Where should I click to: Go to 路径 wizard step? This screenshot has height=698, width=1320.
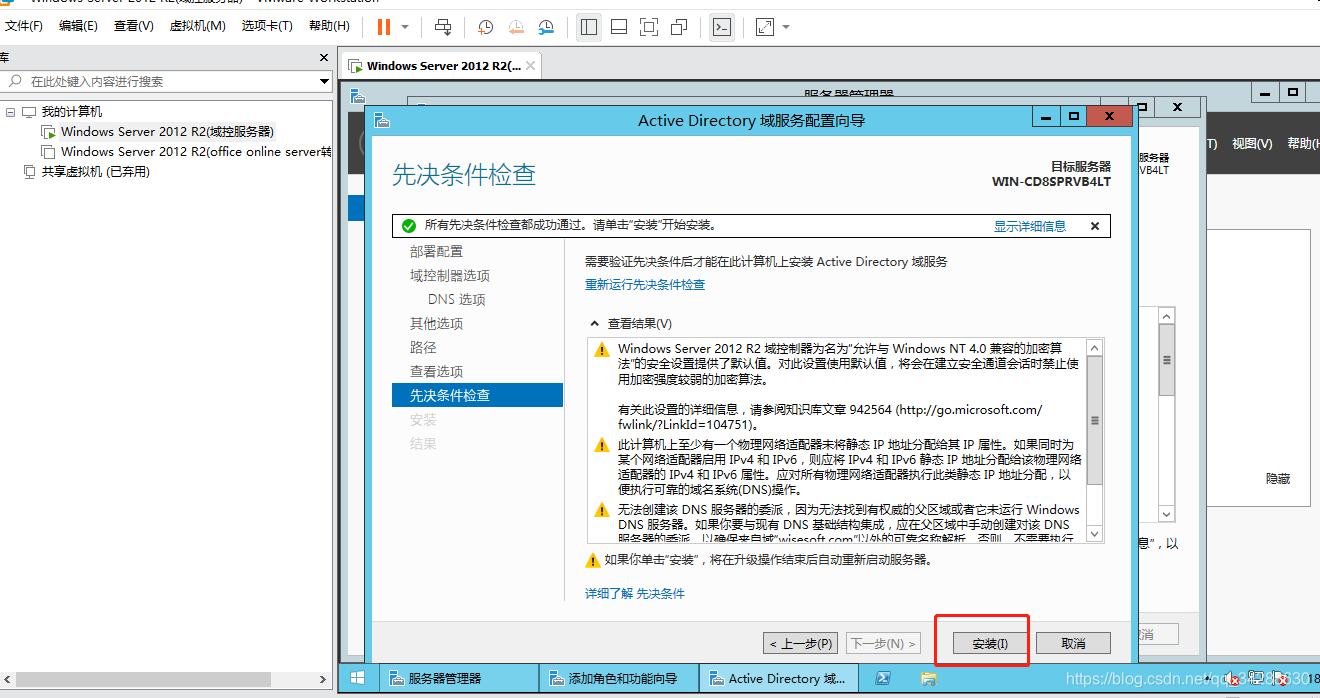424,348
